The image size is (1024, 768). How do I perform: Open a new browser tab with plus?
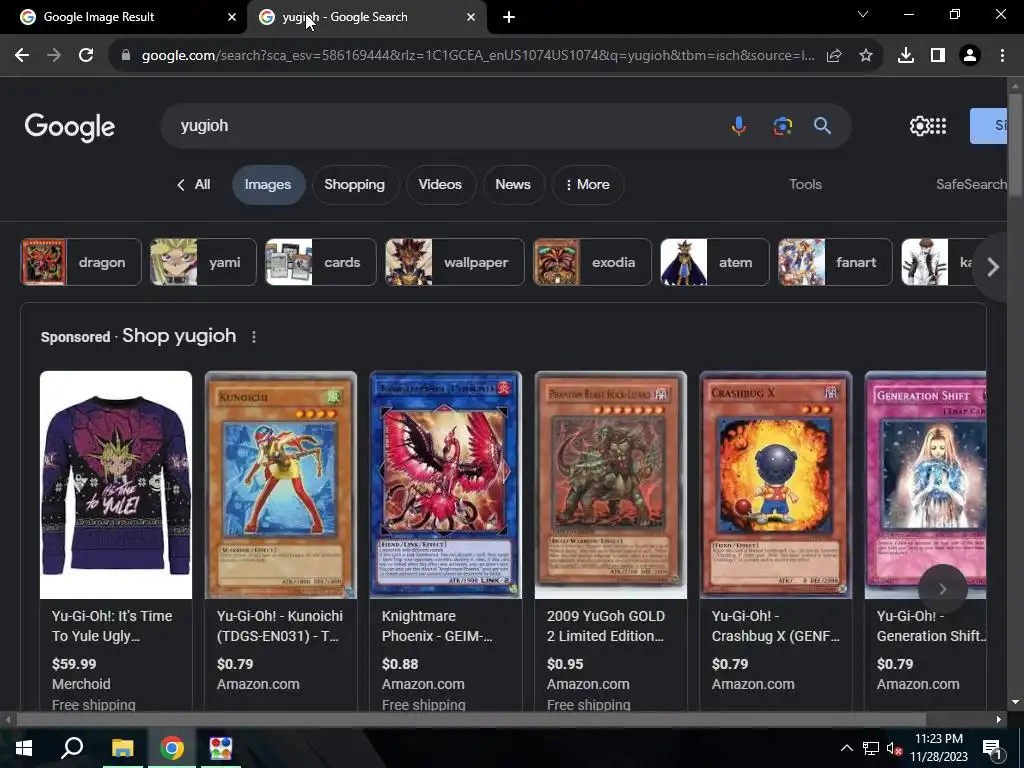[509, 17]
